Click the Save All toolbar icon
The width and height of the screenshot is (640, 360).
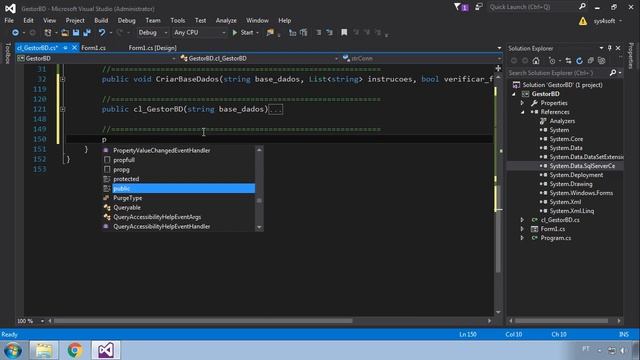[87, 33]
